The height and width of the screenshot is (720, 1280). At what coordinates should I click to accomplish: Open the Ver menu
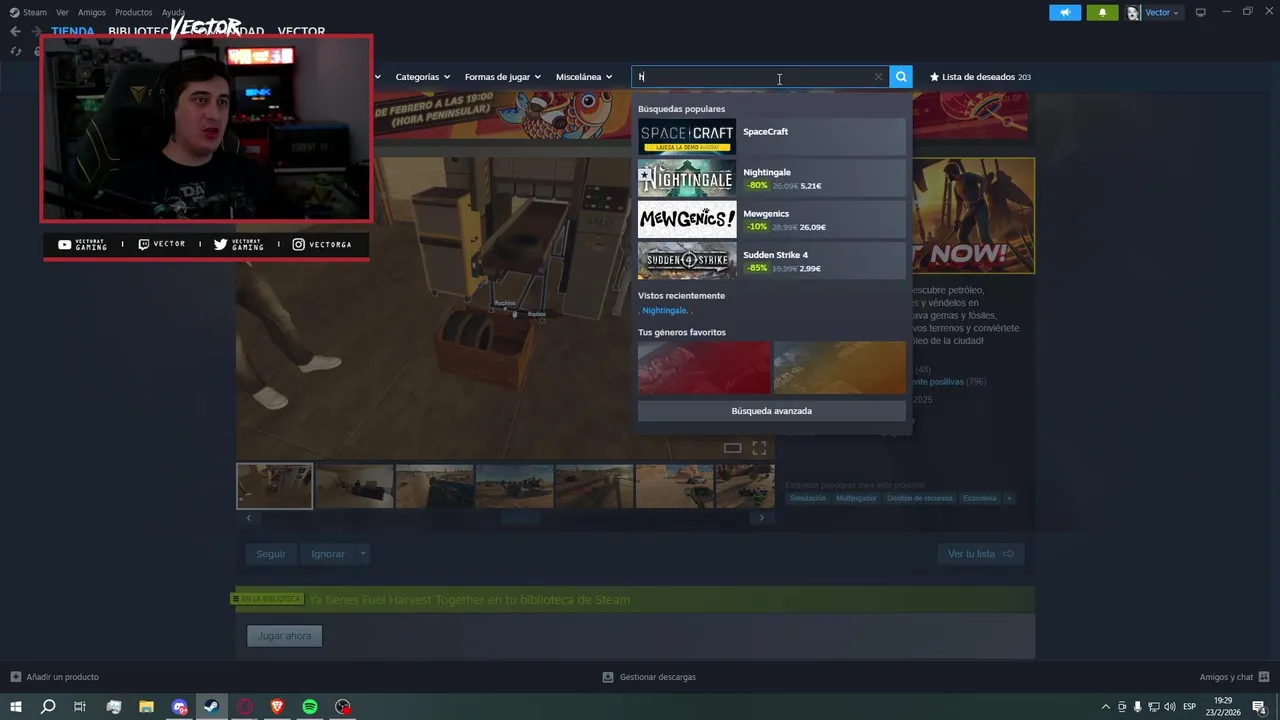tap(62, 12)
